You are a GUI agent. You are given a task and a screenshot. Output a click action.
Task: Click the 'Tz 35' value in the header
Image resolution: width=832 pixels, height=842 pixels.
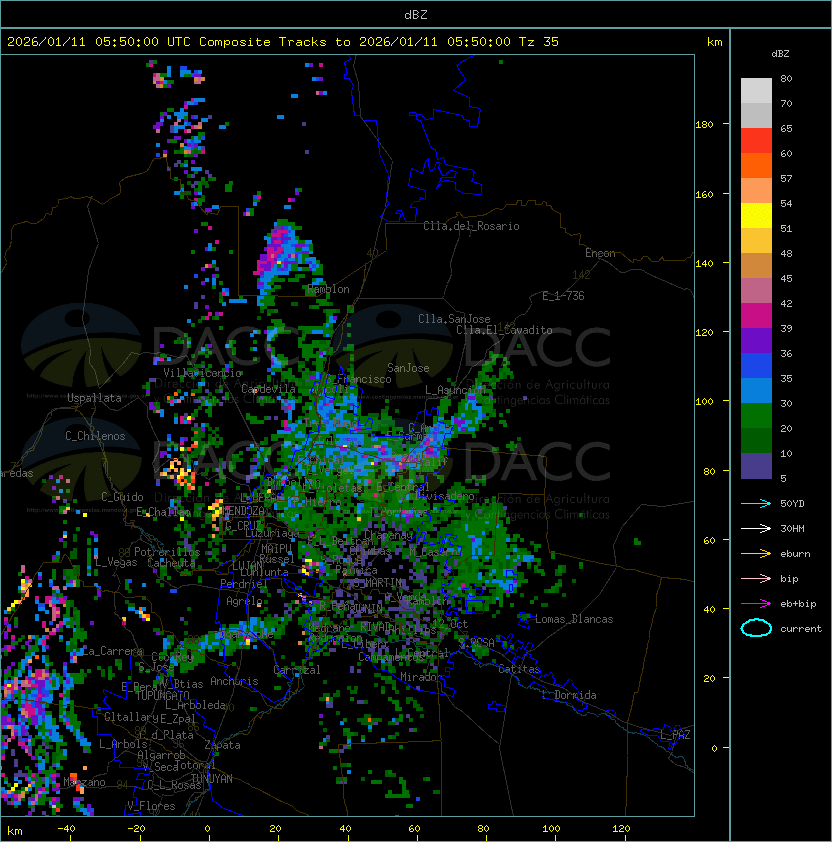tap(539, 42)
